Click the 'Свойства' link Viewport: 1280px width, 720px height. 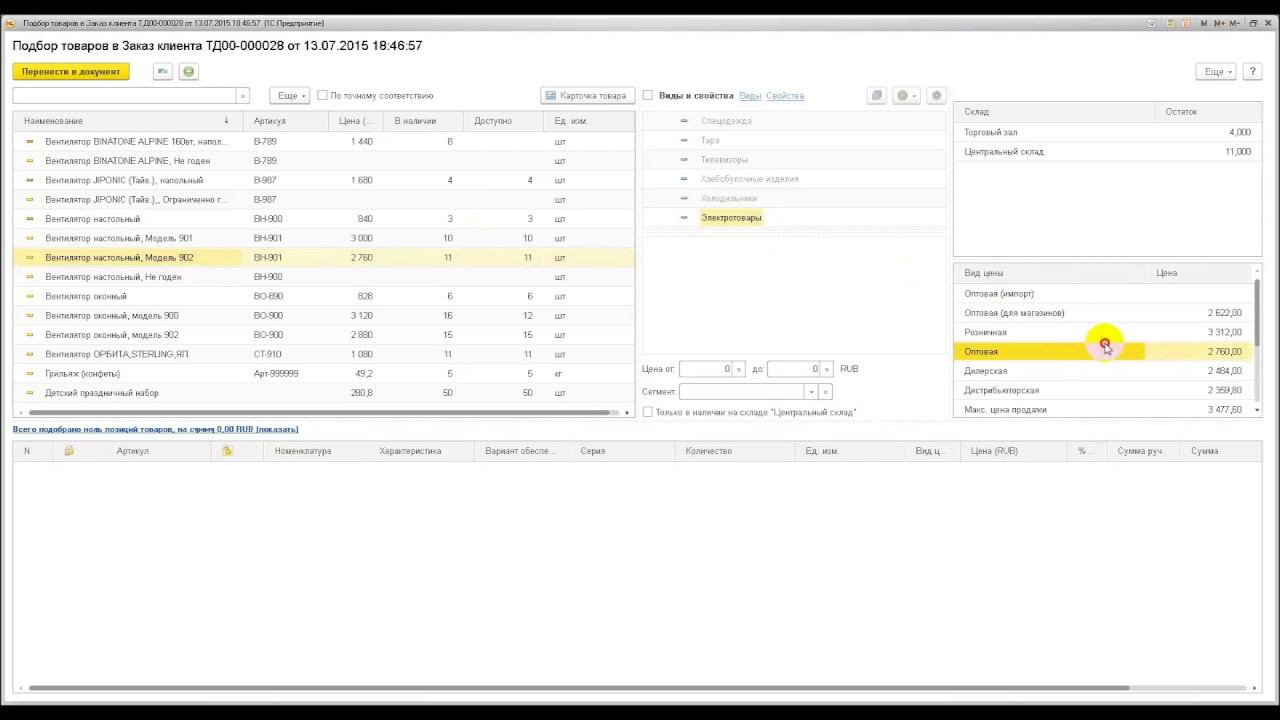click(785, 96)
